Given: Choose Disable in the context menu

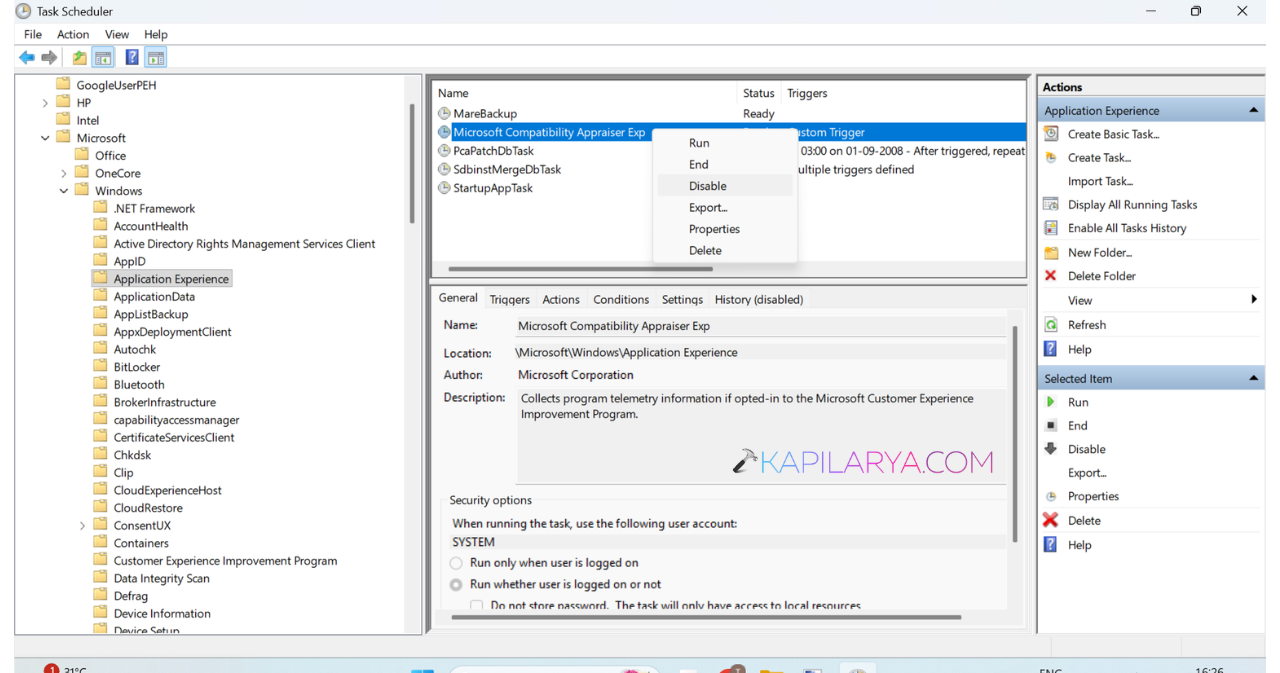Looking at the screenshot, I should 725,186.
